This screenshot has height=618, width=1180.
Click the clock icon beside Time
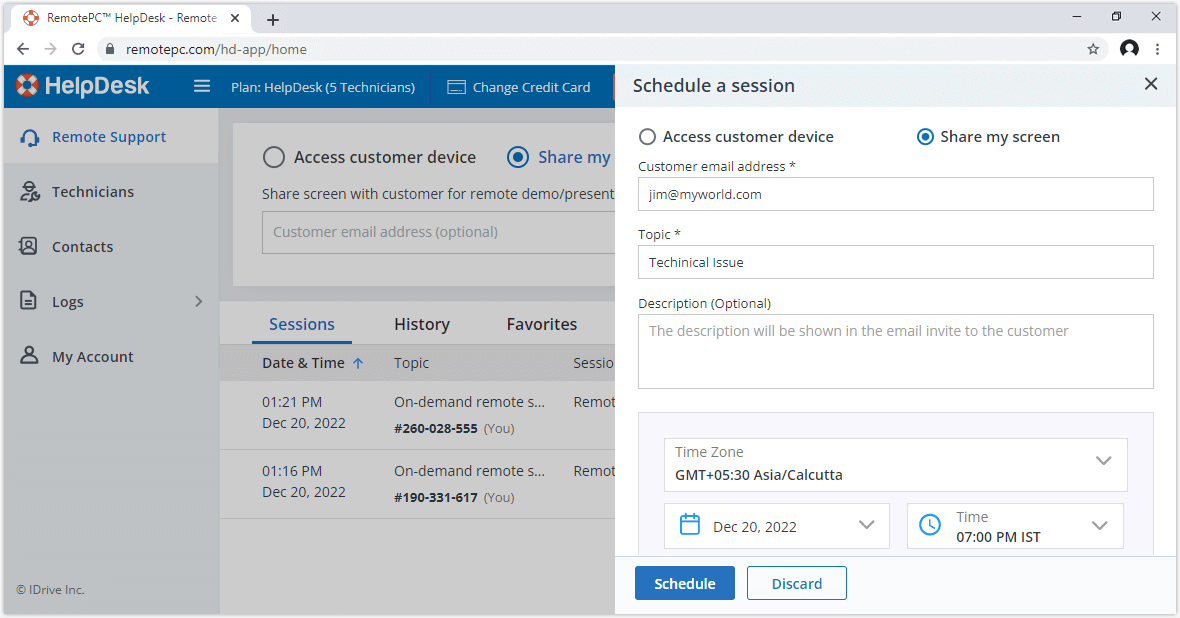[930, 525]
